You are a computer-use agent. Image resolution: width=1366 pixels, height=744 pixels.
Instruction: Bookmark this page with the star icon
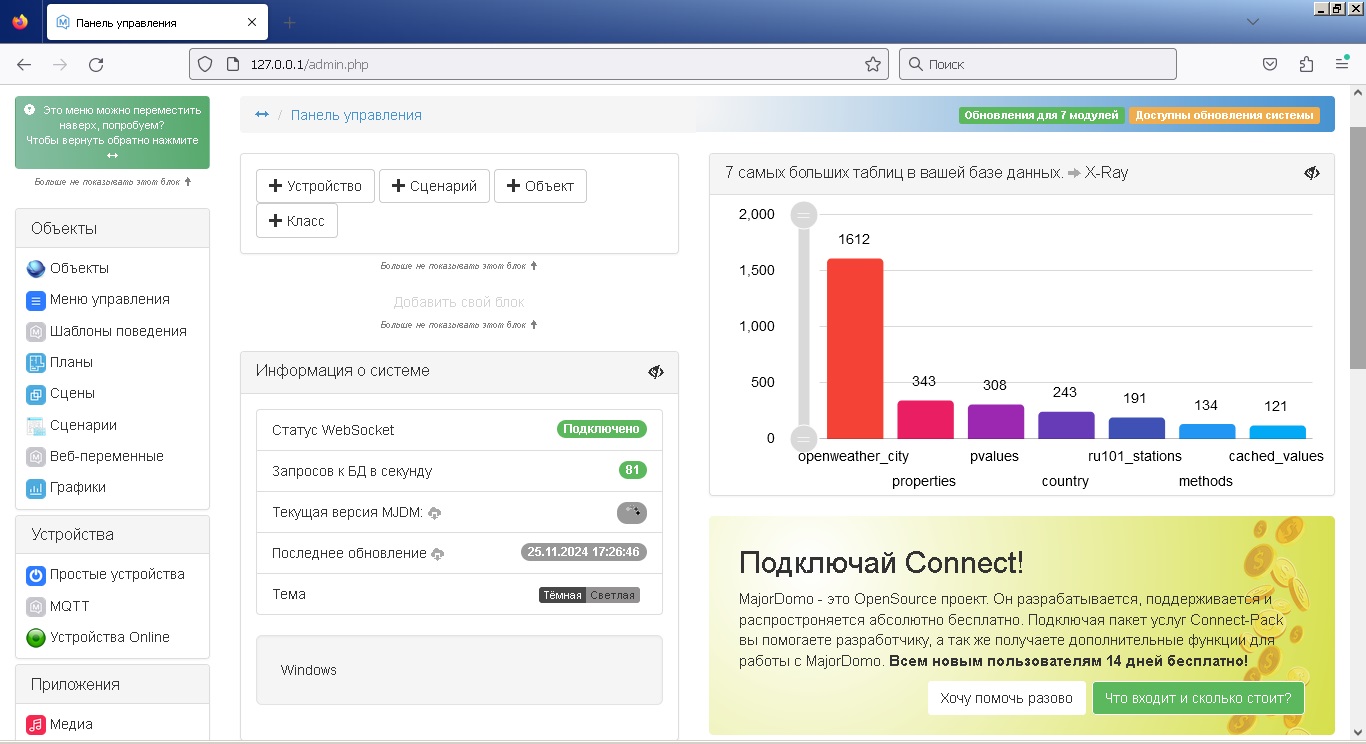coord(873,64)
